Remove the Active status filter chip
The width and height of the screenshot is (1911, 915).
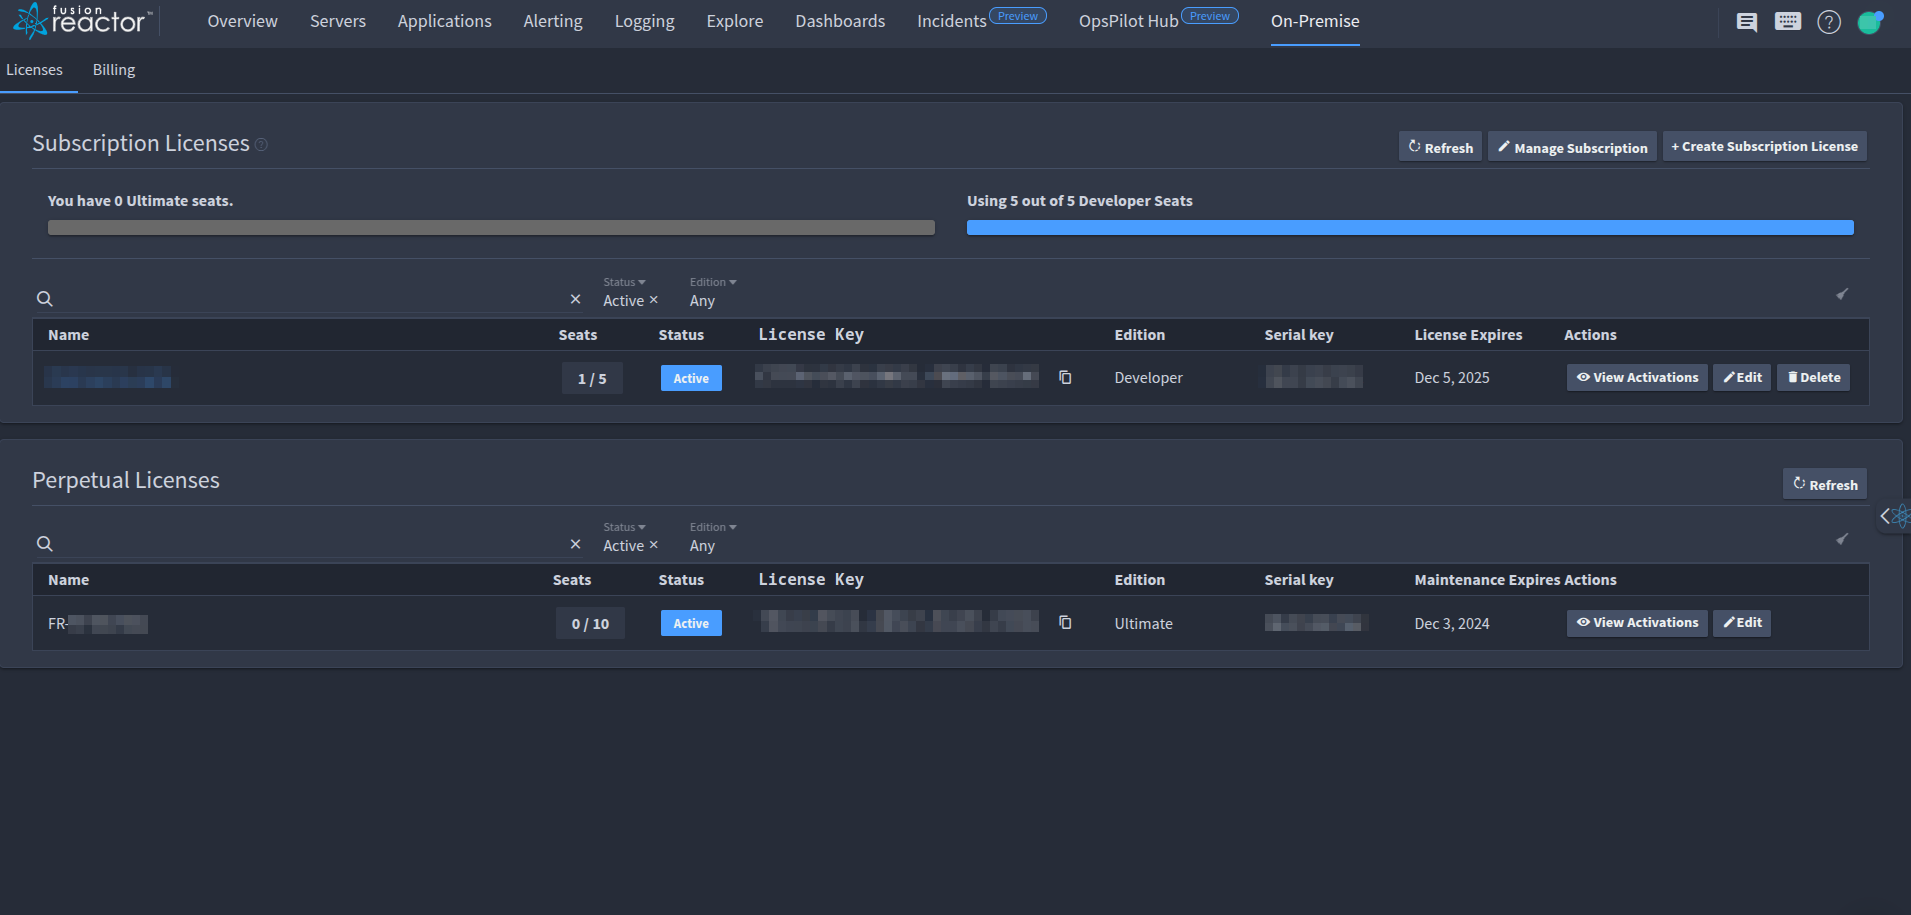pos(654,300)
